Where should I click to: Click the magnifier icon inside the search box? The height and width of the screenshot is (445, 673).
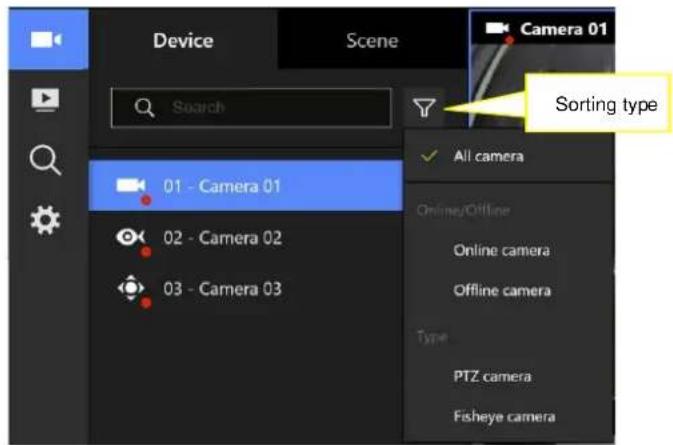(144, 108)
